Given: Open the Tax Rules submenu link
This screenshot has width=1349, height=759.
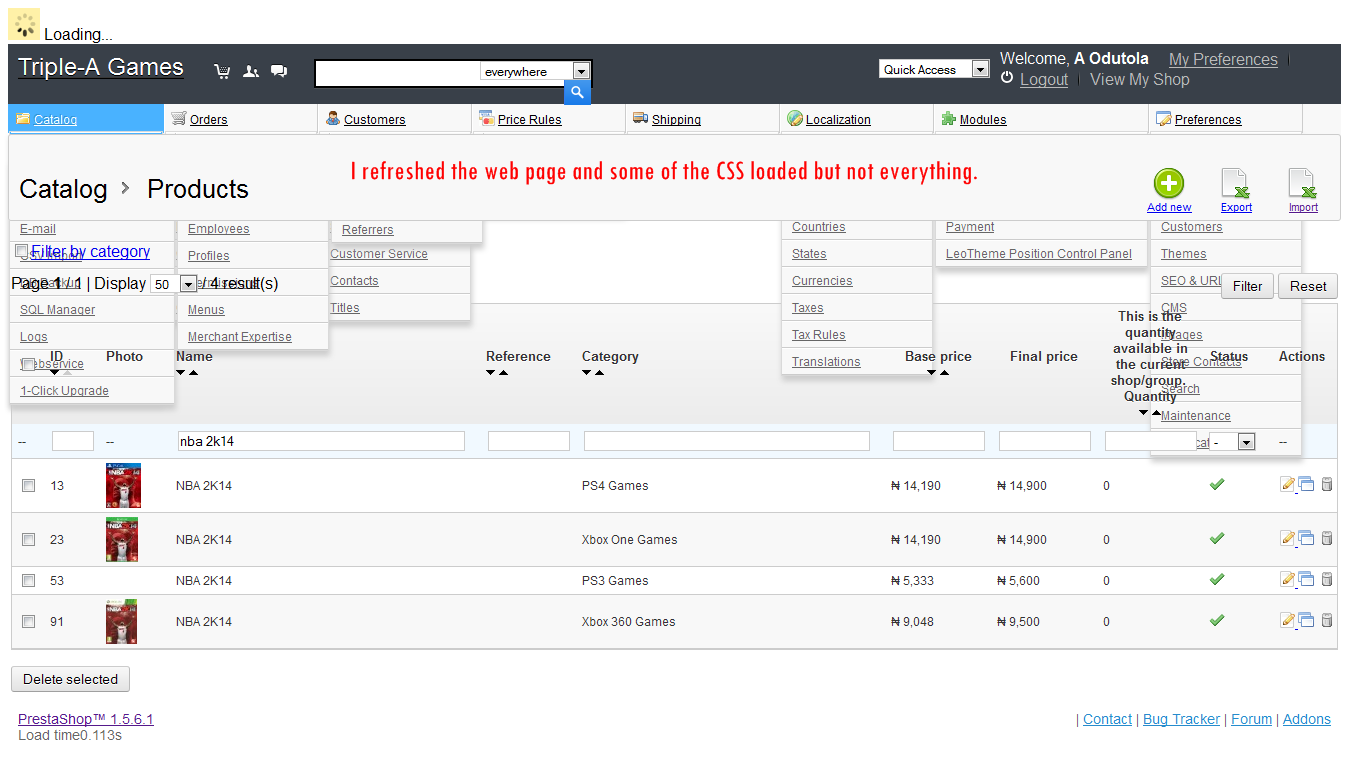Looking at the screenshot, I should pyautogui.click(x=819, y=335).
